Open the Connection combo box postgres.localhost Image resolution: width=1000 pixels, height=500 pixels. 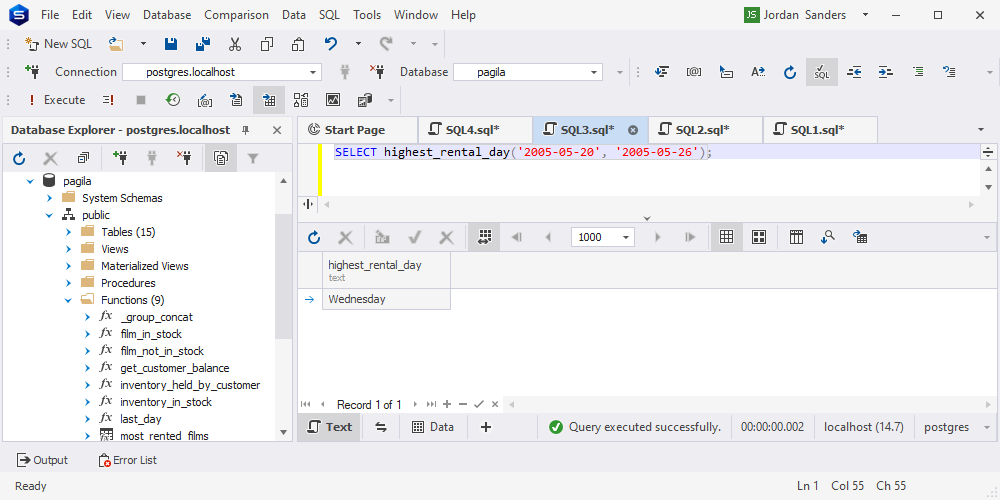click(222, 72)
